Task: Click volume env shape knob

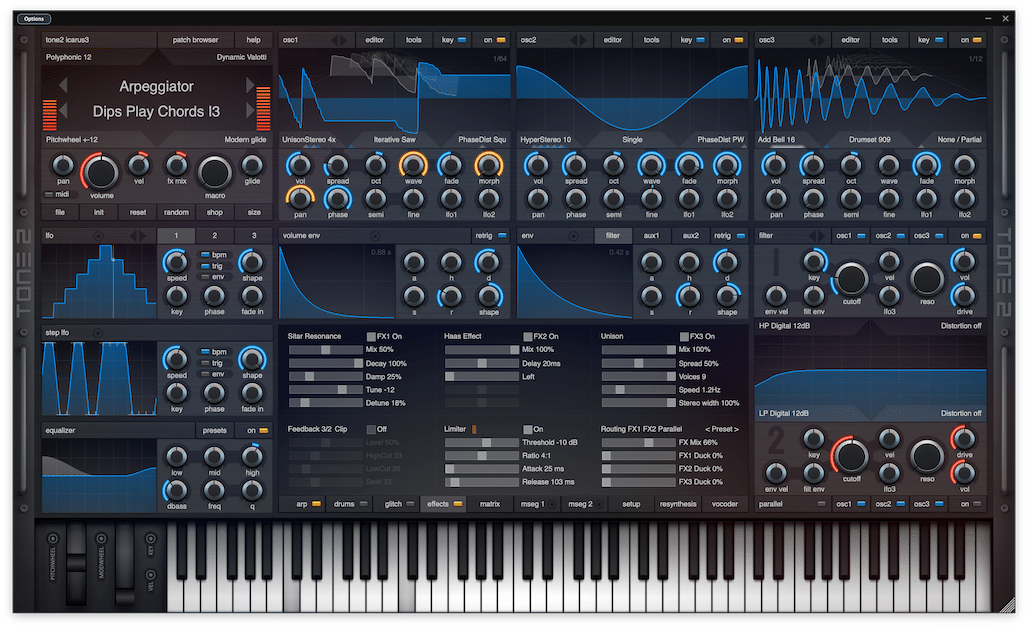Action: (488, 296)
